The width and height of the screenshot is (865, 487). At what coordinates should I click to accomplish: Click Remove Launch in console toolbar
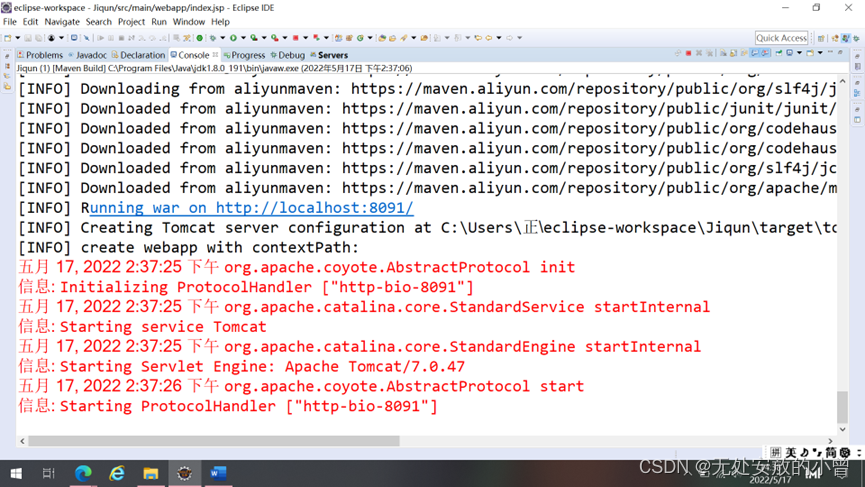coord(698,53)
